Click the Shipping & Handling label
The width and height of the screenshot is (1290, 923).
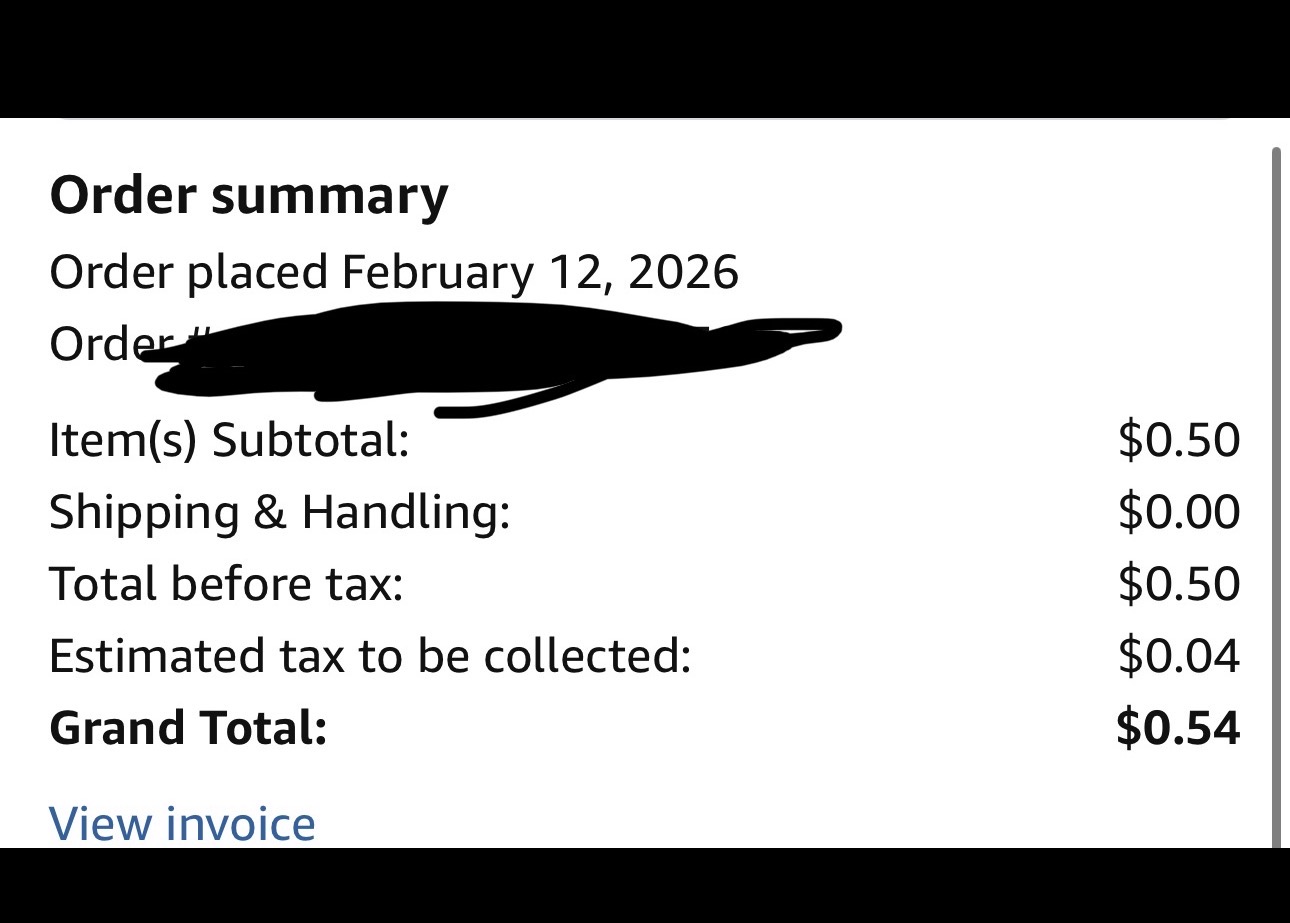coord(279,512)
